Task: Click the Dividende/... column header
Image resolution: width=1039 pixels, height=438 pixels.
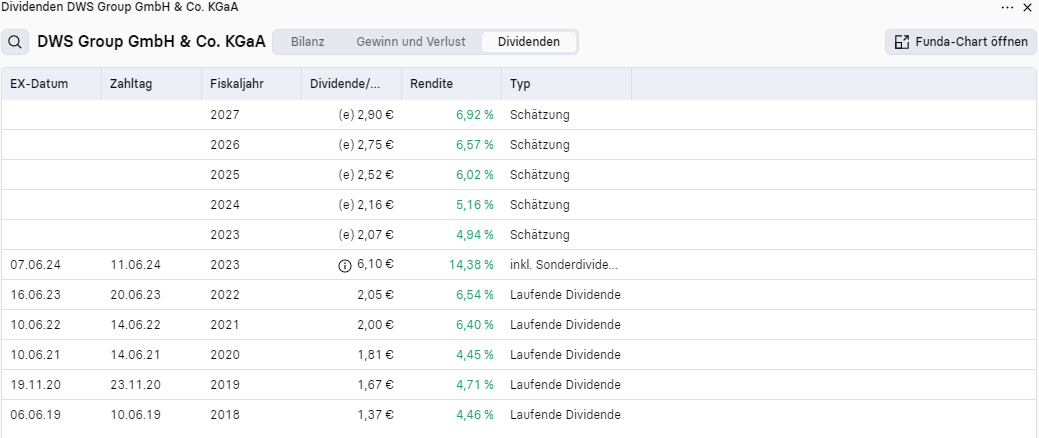Action: (352, 84)
